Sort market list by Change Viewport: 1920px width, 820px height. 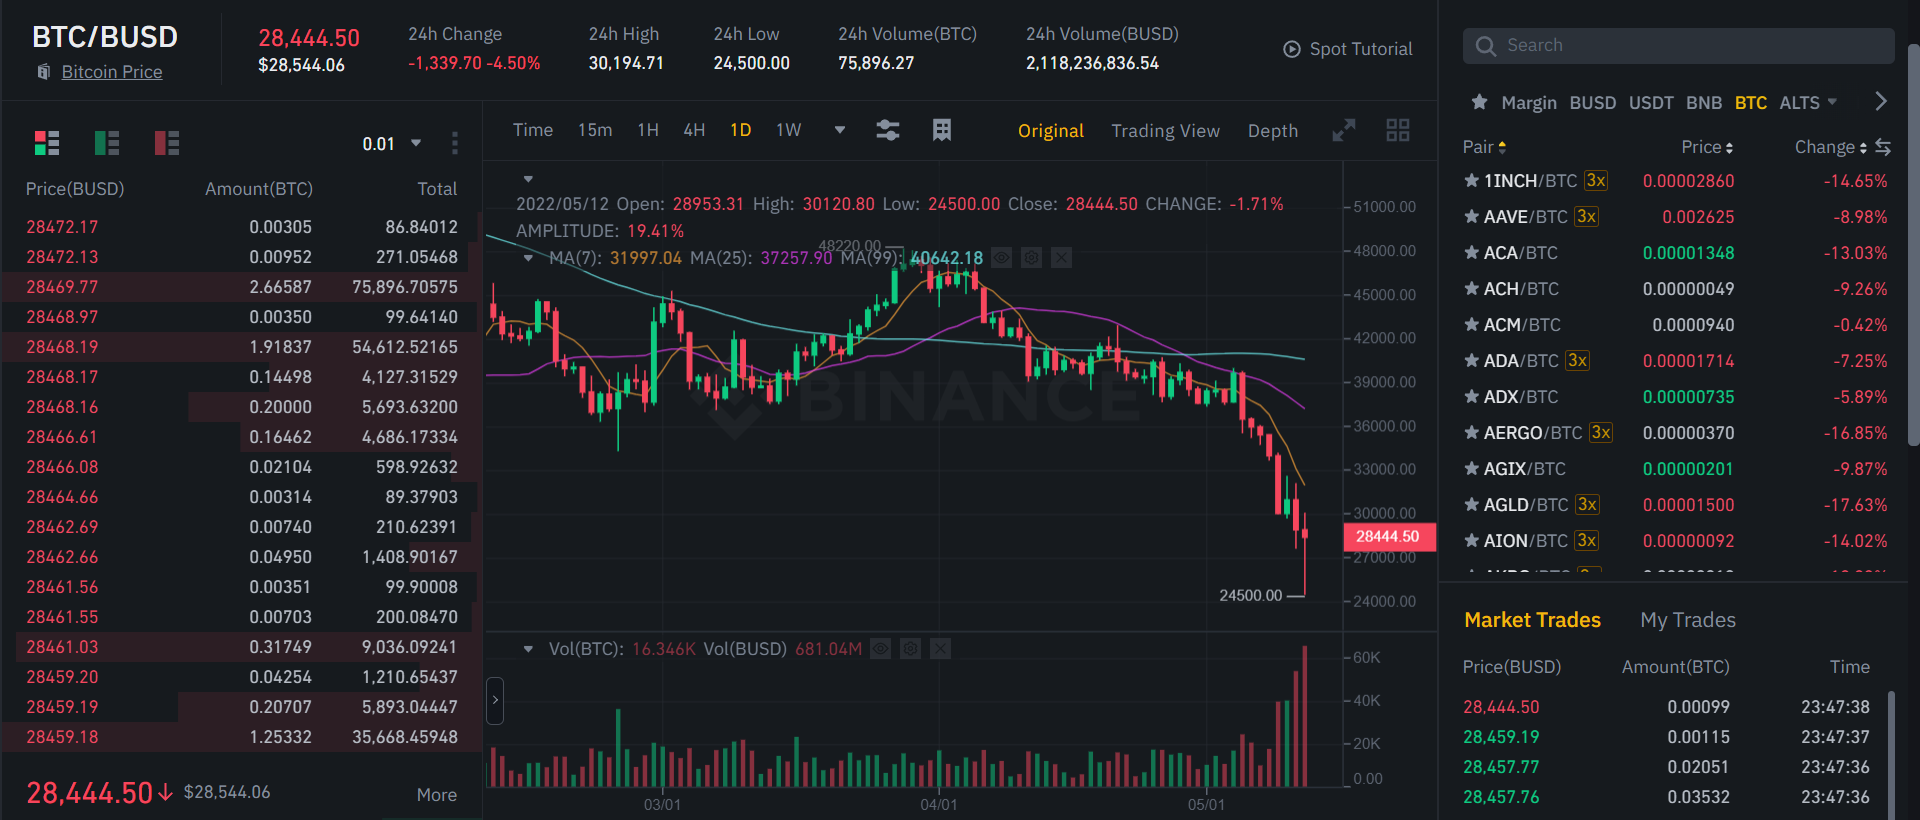point(1830,147)
